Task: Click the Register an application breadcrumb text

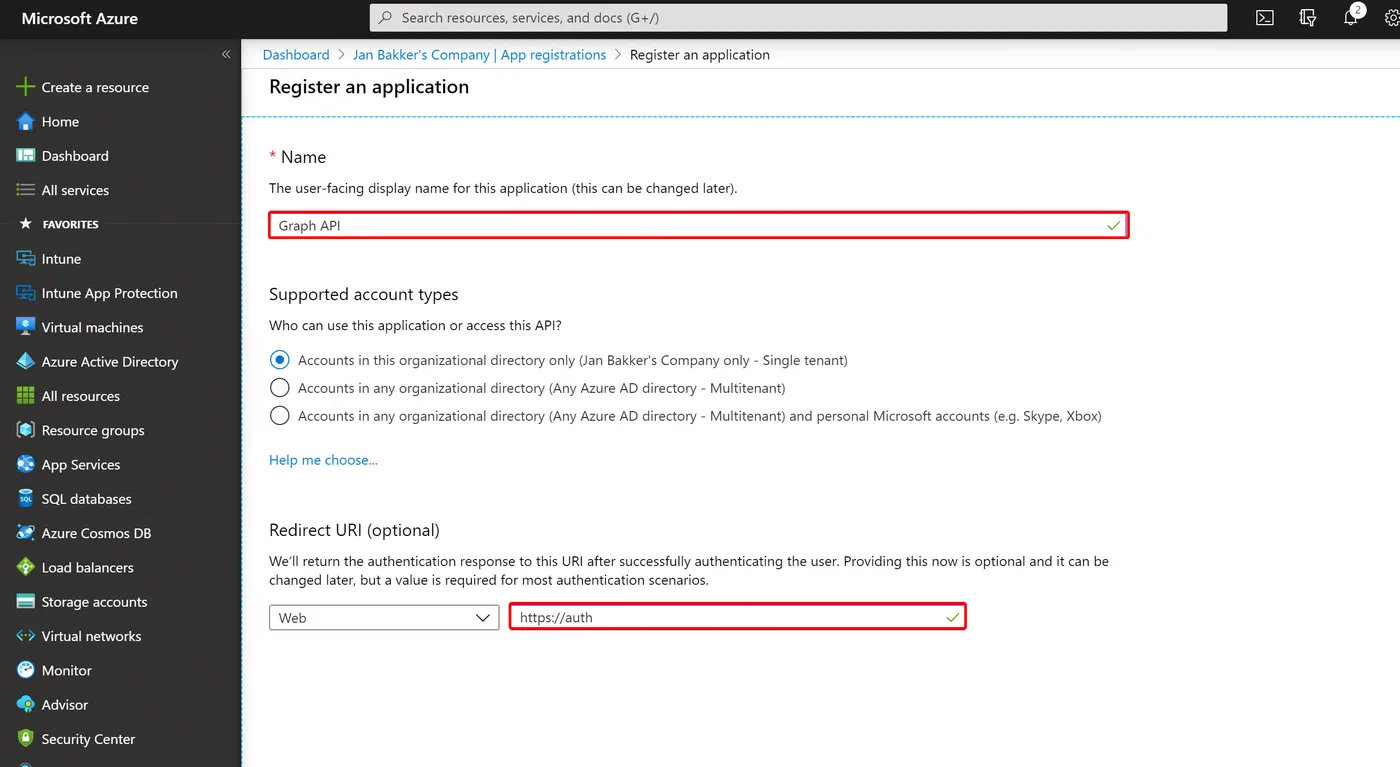Action: [x=700, y=55]
